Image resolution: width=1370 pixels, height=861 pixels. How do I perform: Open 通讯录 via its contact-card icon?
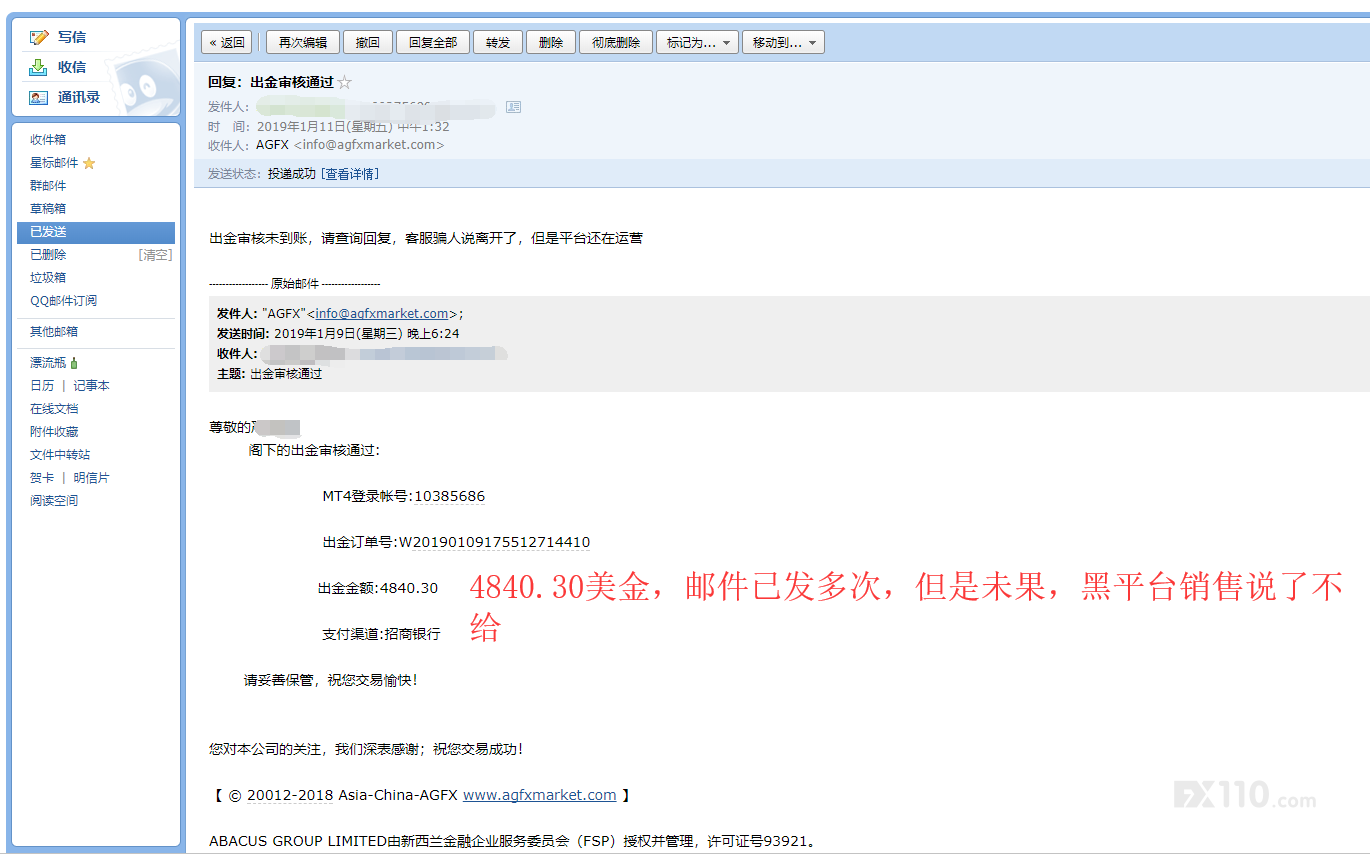(39, 97)
